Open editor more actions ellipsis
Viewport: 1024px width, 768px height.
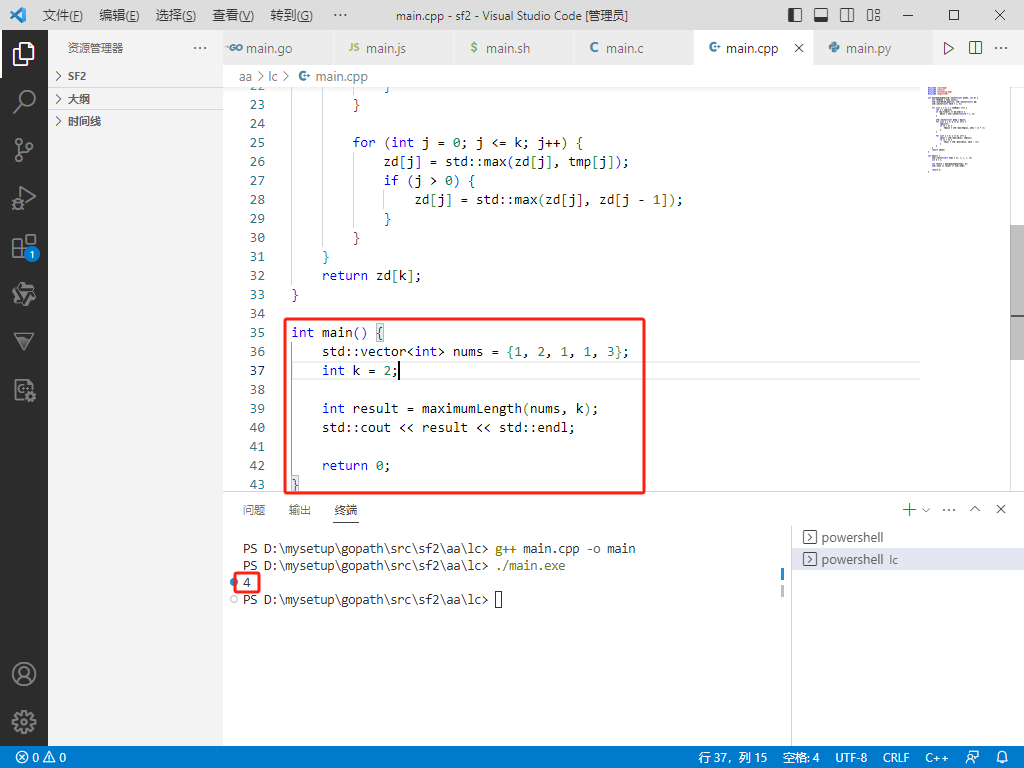pos(1001,48)
